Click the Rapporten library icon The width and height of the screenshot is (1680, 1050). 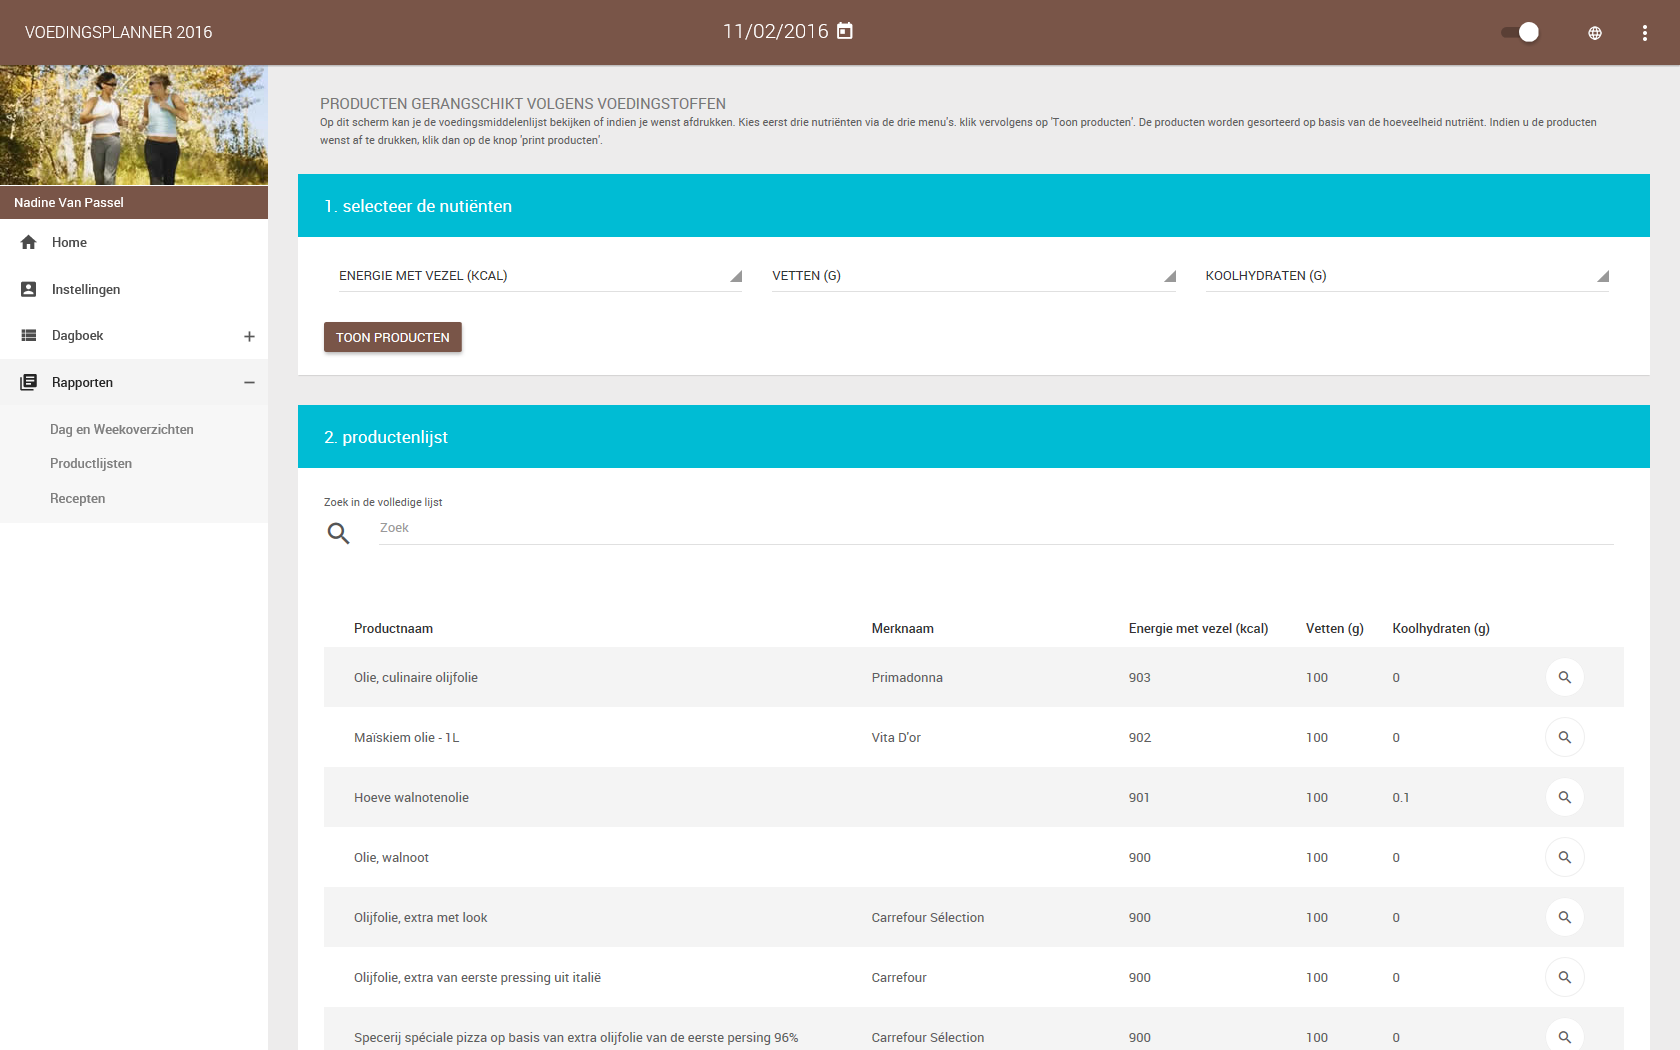(29, 382)
